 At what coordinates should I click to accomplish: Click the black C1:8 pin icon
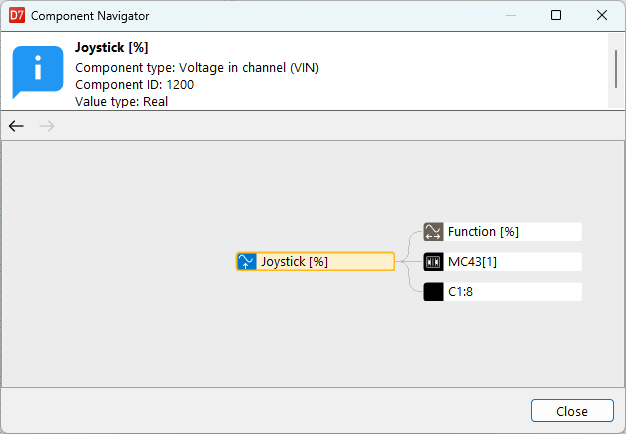click(x=433, y=292)
